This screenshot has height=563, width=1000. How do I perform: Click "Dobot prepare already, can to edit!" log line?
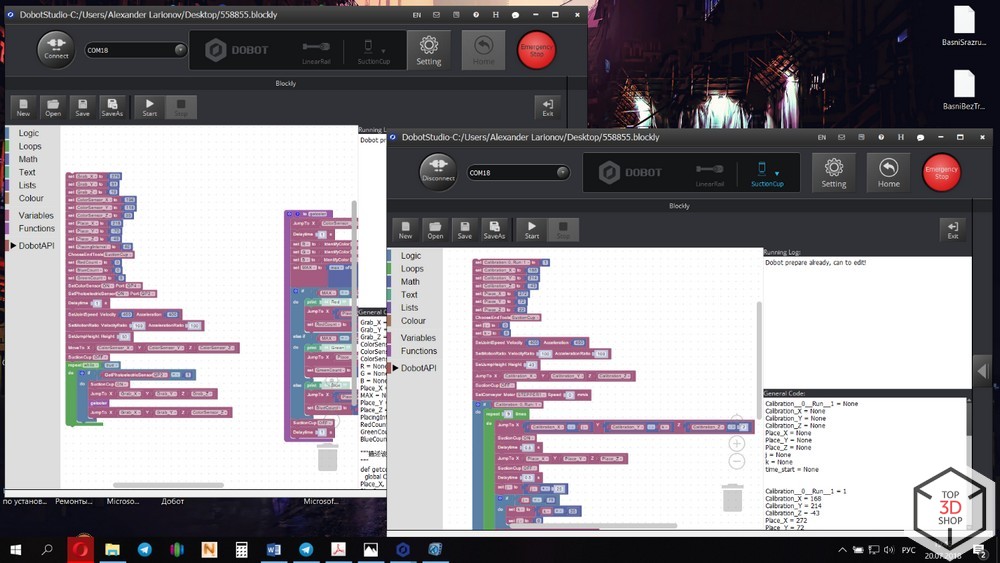[x=816, y=262]
